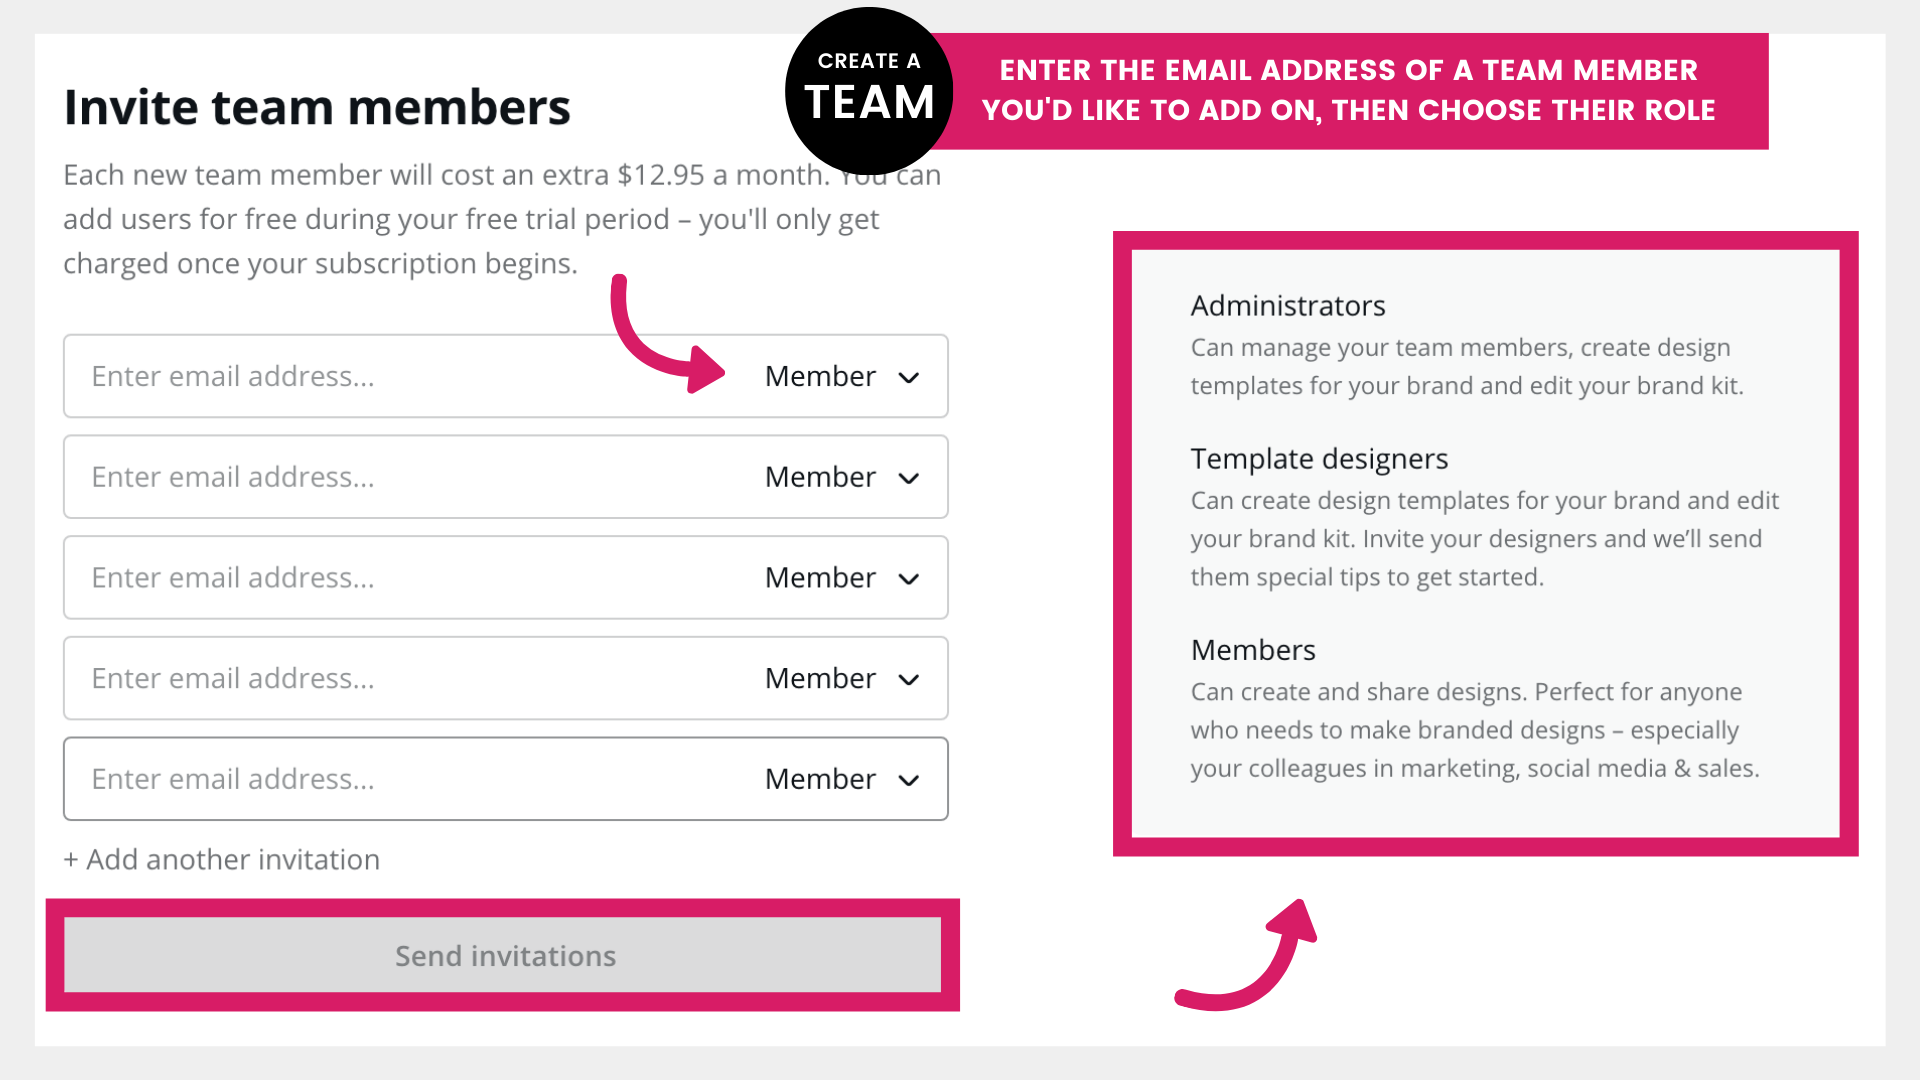
Task: Select the Administrators role heading
Action: click(x=1288, y=305)
